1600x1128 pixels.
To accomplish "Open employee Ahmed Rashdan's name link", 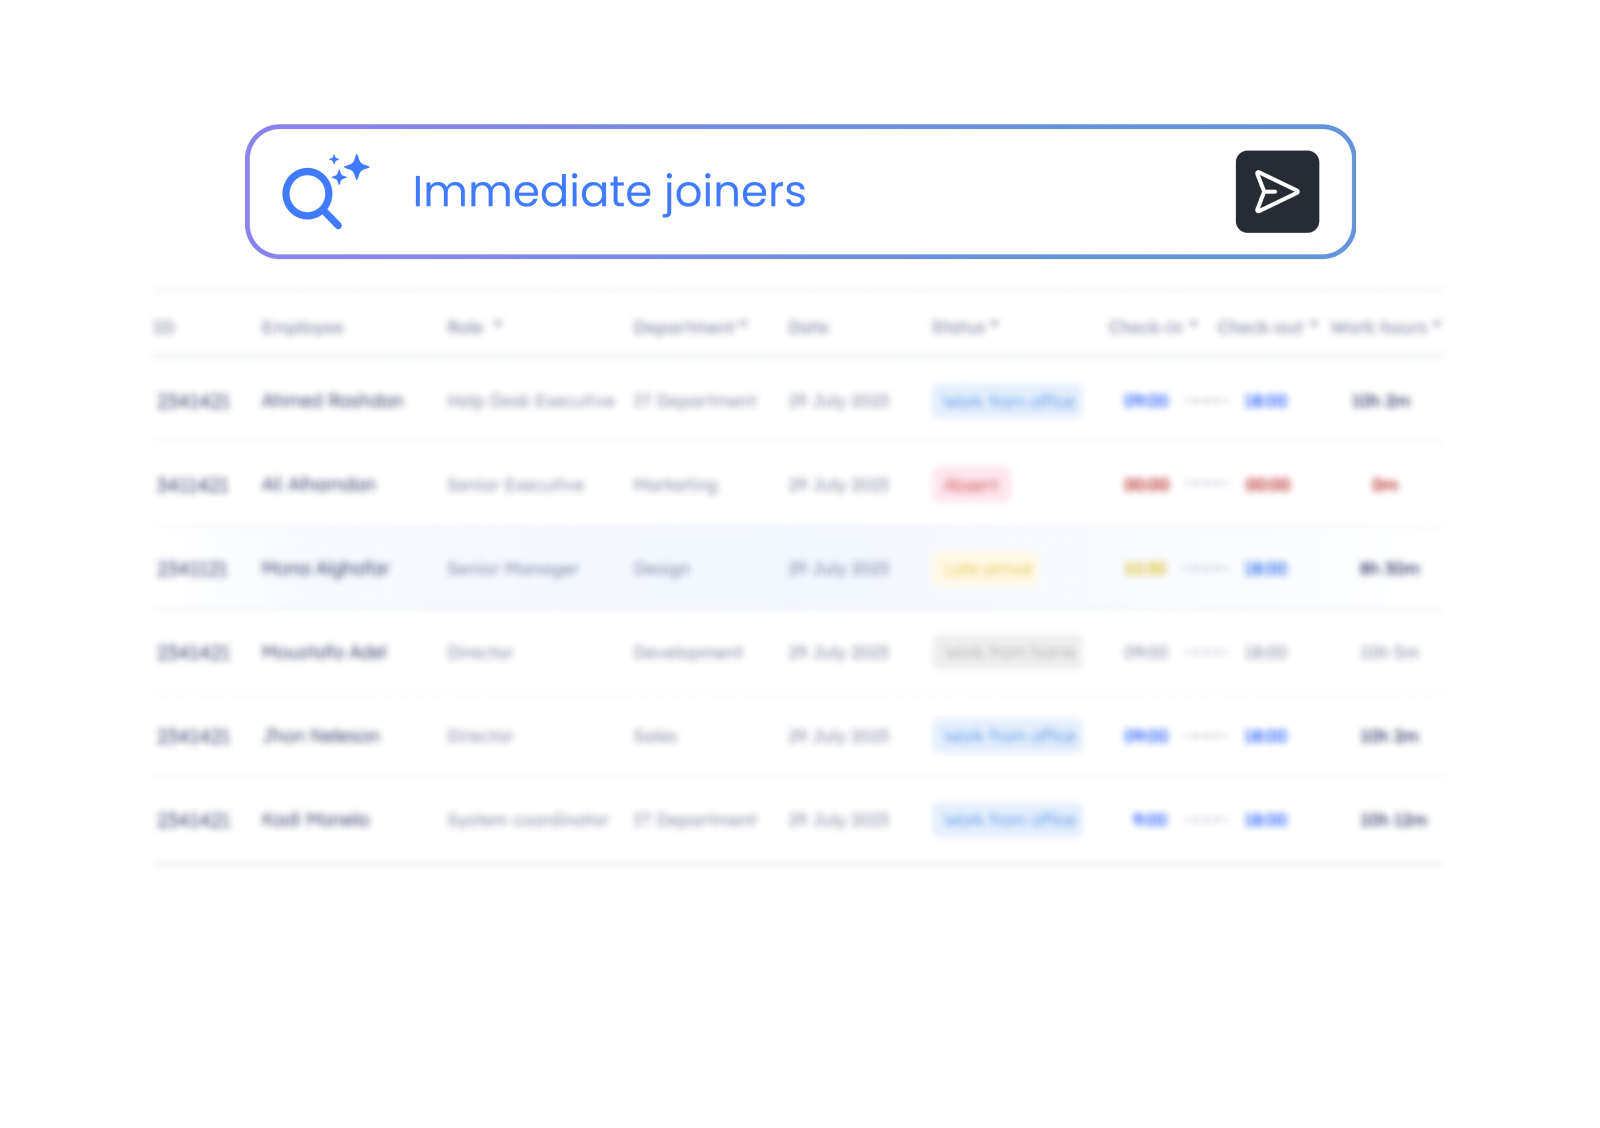I will click(x=332, y=401).
